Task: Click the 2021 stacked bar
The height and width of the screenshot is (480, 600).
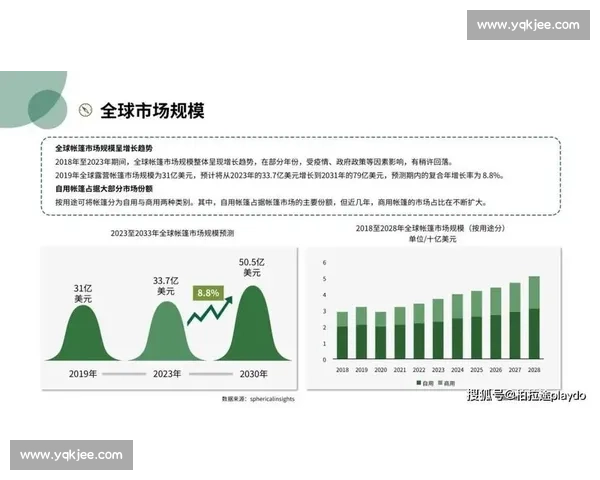Action: pos(400,333)
